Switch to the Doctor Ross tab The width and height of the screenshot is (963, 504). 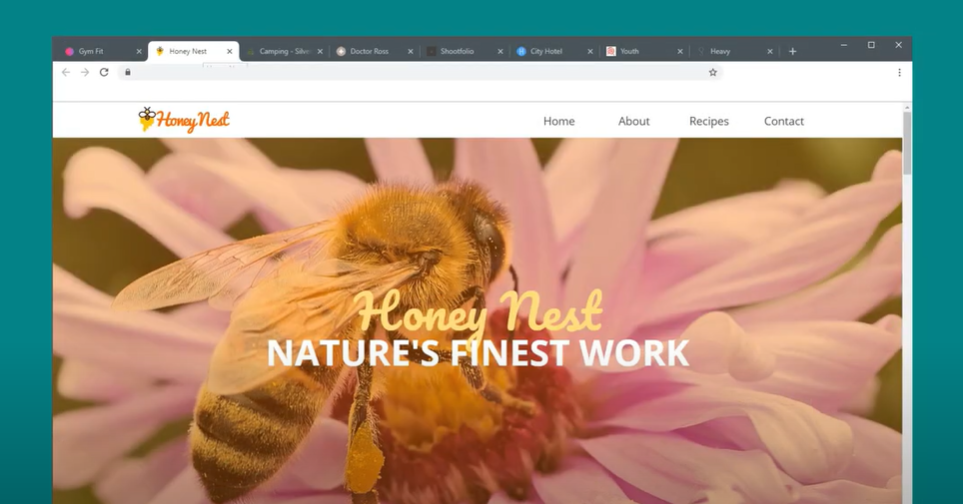tap(375, 52)
